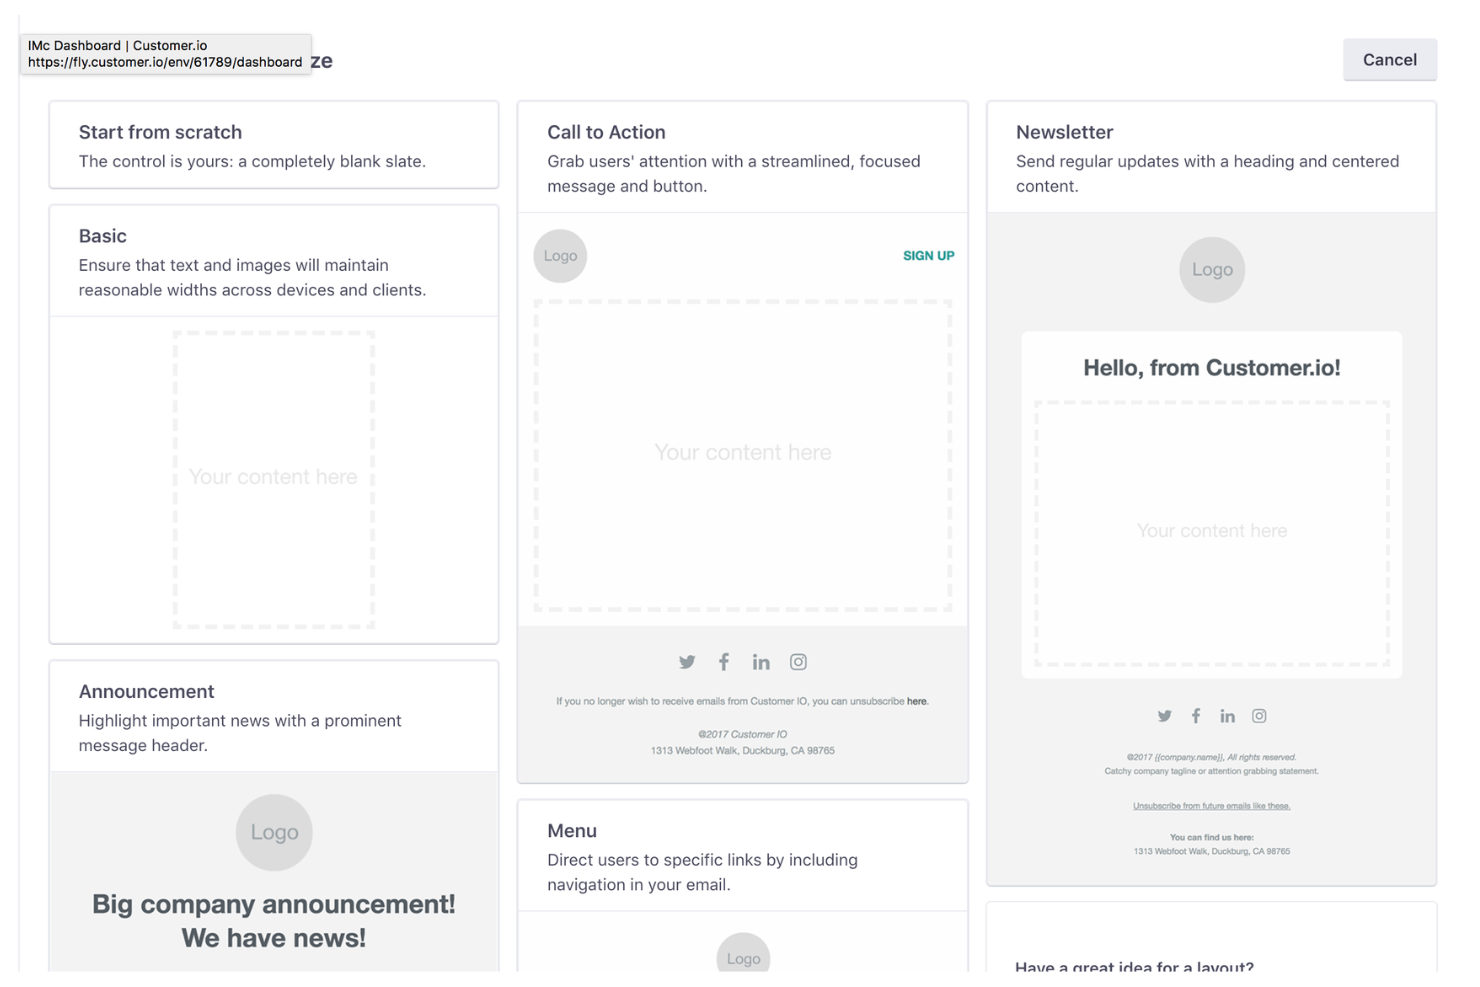1480x987 pixels.
Task: Click the Instagram icon in Call to Action footer
Action: pos(798,661)
